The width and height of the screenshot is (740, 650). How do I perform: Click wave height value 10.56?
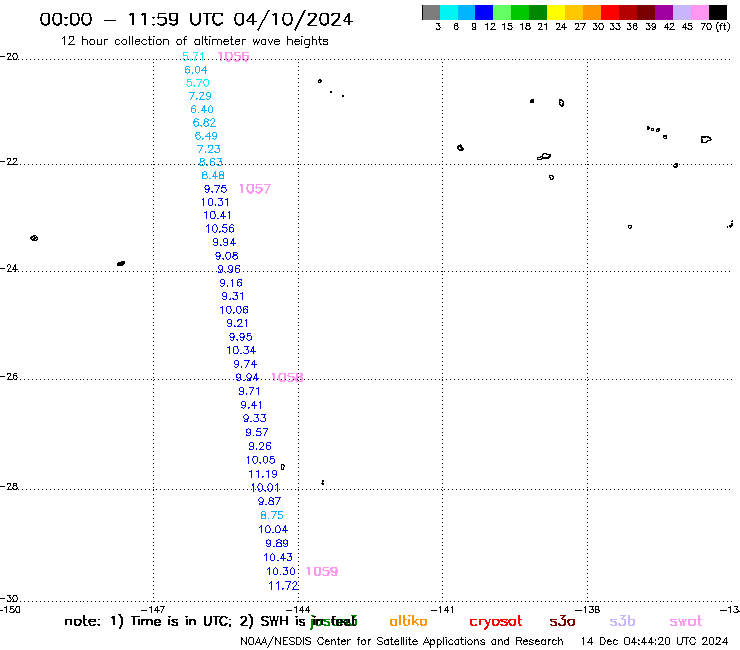tap(220, 229)
